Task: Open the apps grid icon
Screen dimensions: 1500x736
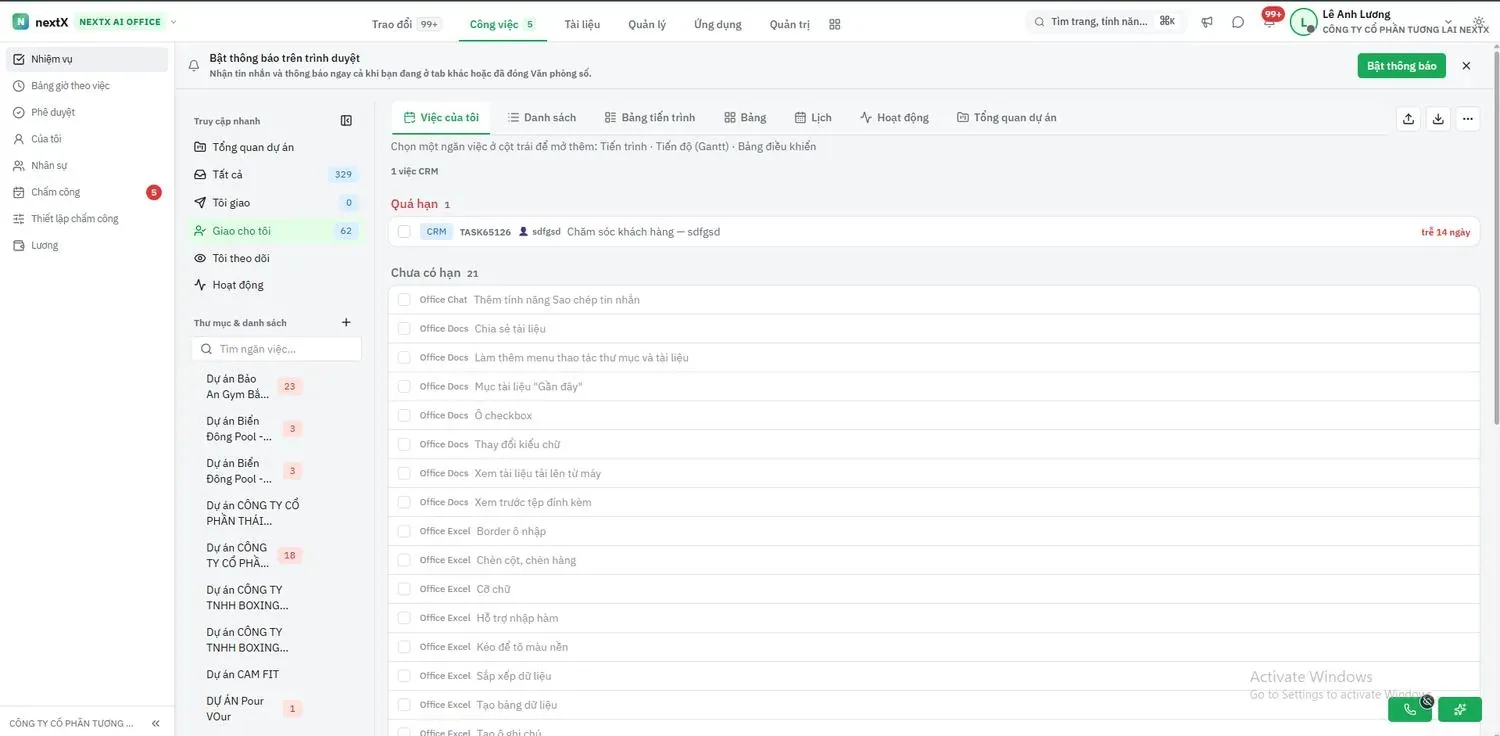Action: click(835, 24)
